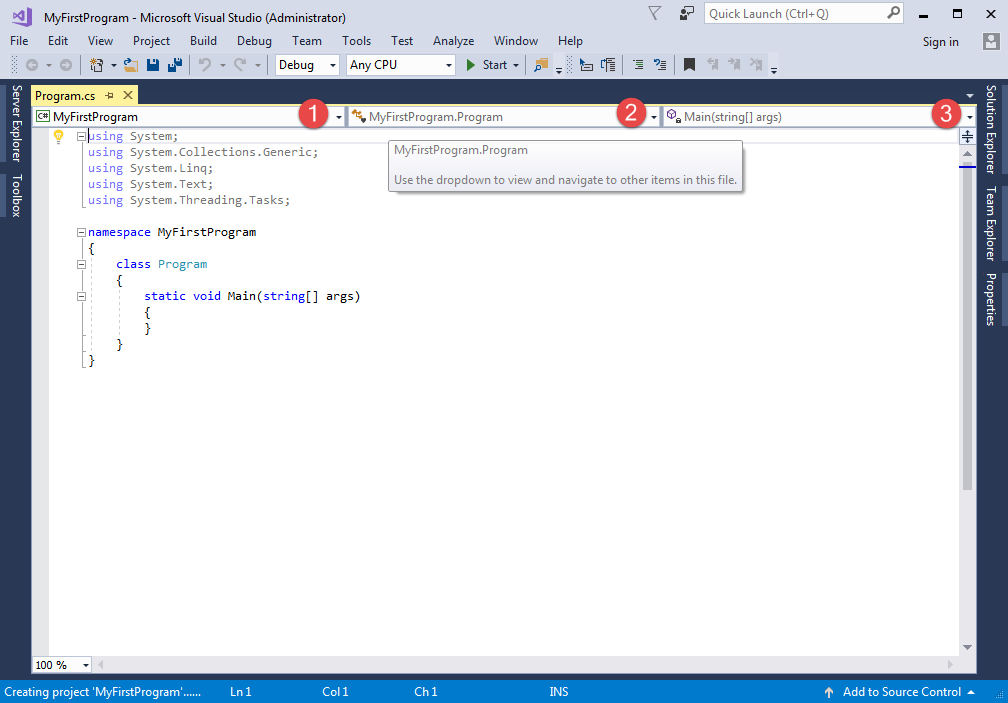Collapse the Main method block
1008x703 pixels.
82,296
